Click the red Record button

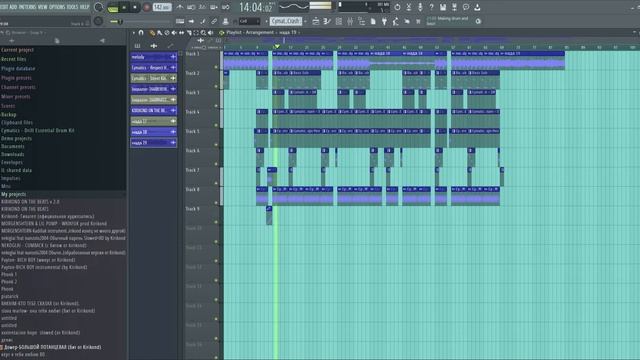146,7
